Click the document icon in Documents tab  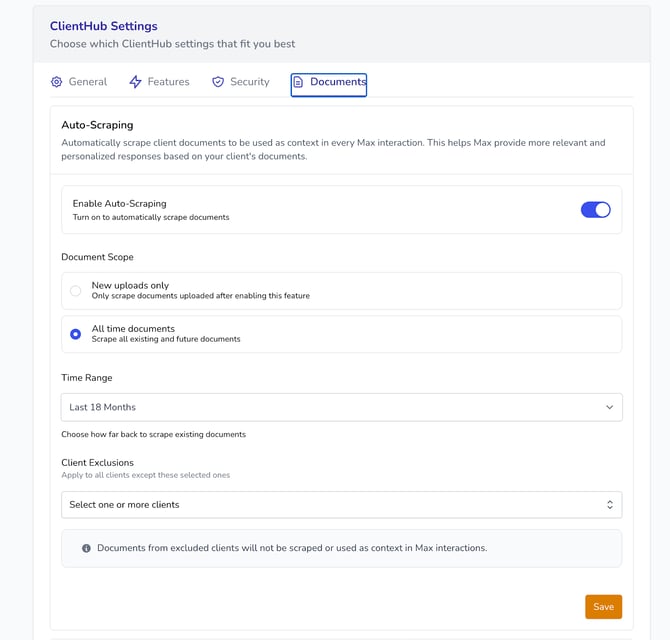tap(298, 82)
